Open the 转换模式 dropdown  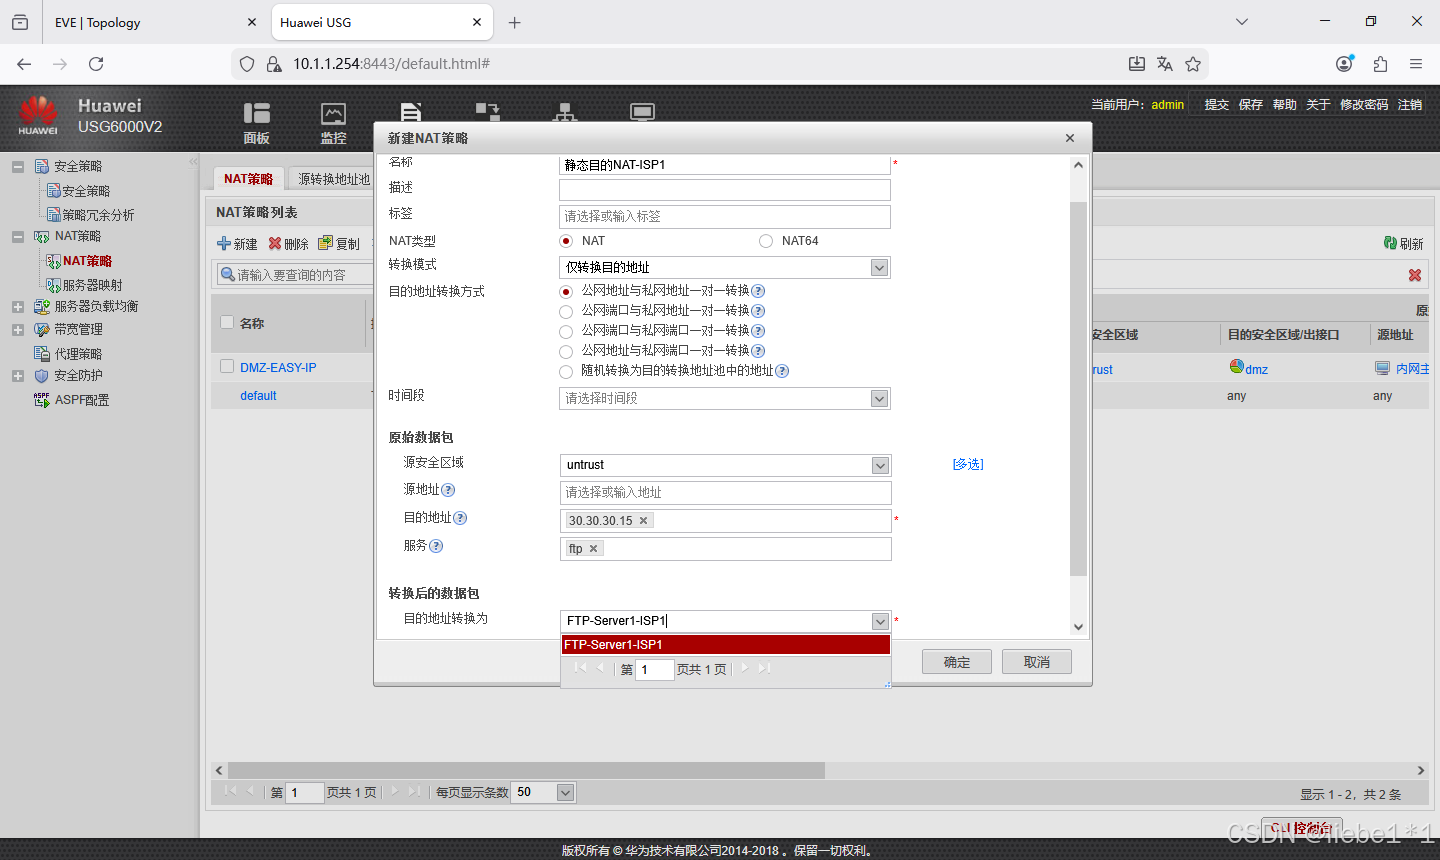(x=878, y=267)
